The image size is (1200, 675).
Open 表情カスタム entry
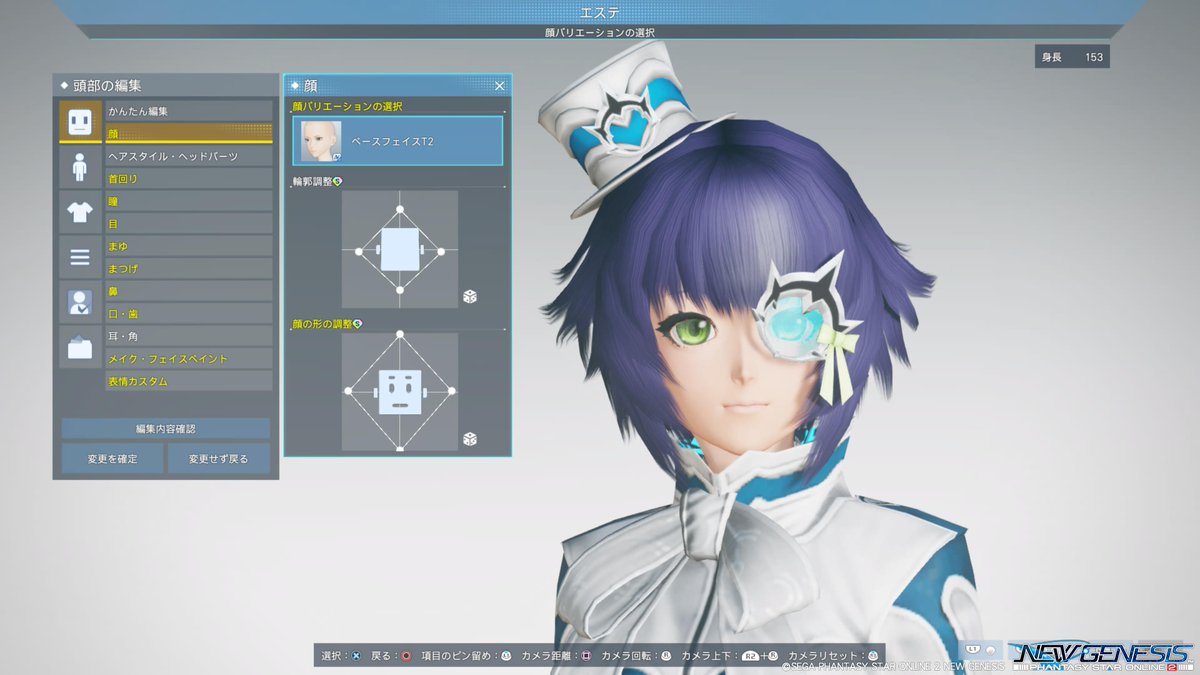click(x=189, y=381)
